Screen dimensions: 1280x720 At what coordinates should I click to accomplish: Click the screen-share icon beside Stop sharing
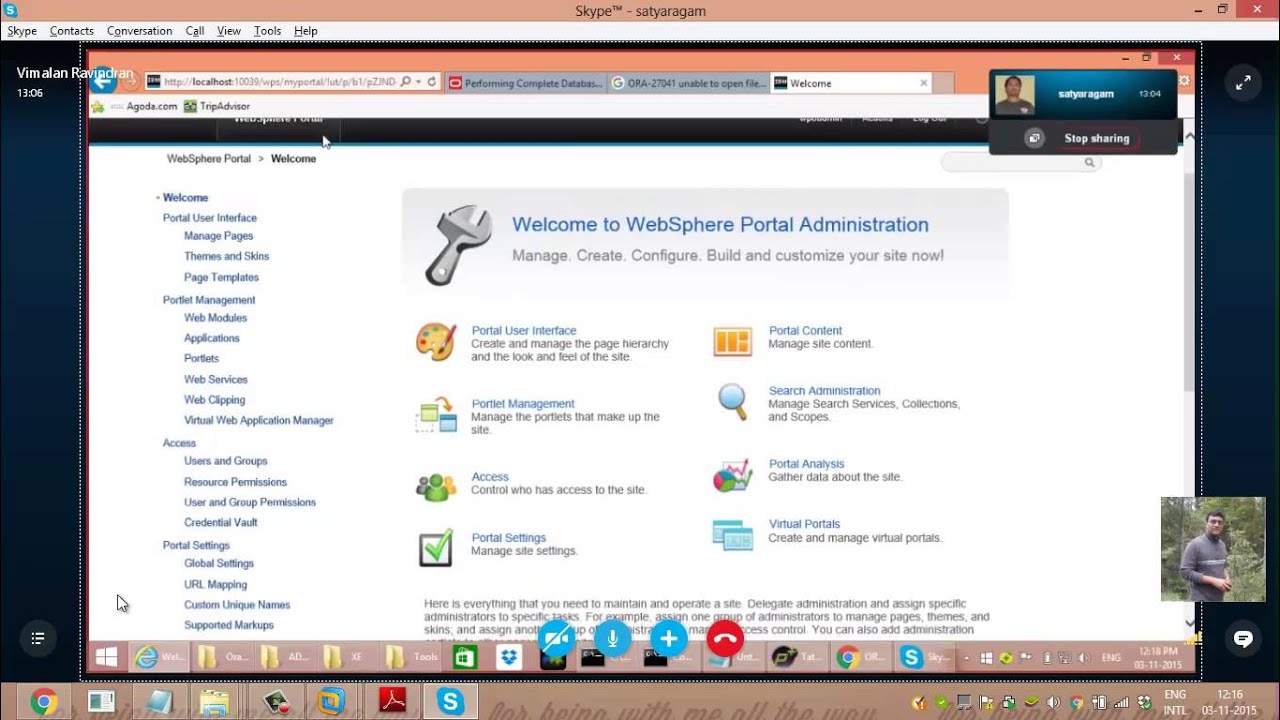click(1035, 139)
